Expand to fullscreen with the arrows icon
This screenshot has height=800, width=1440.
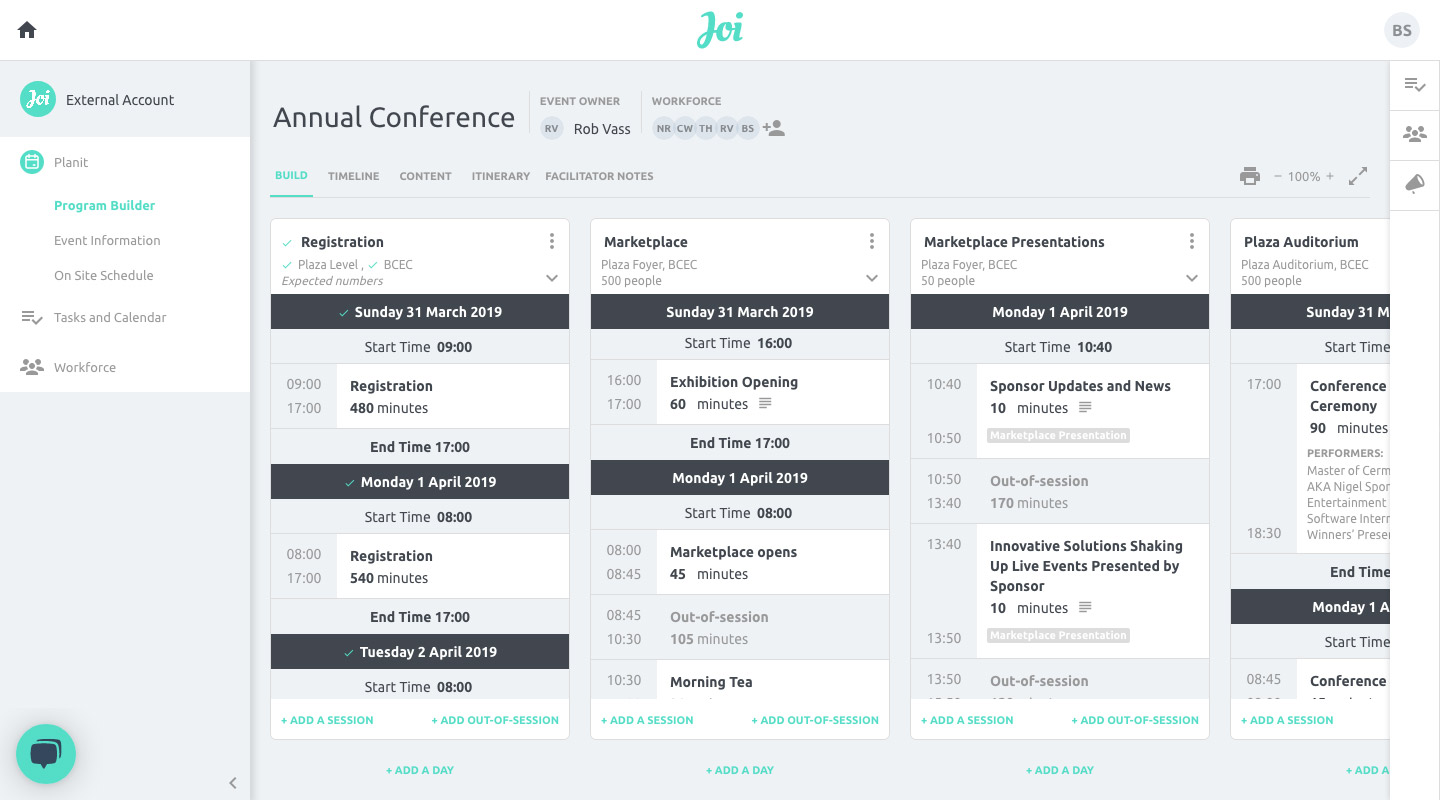1358,175
